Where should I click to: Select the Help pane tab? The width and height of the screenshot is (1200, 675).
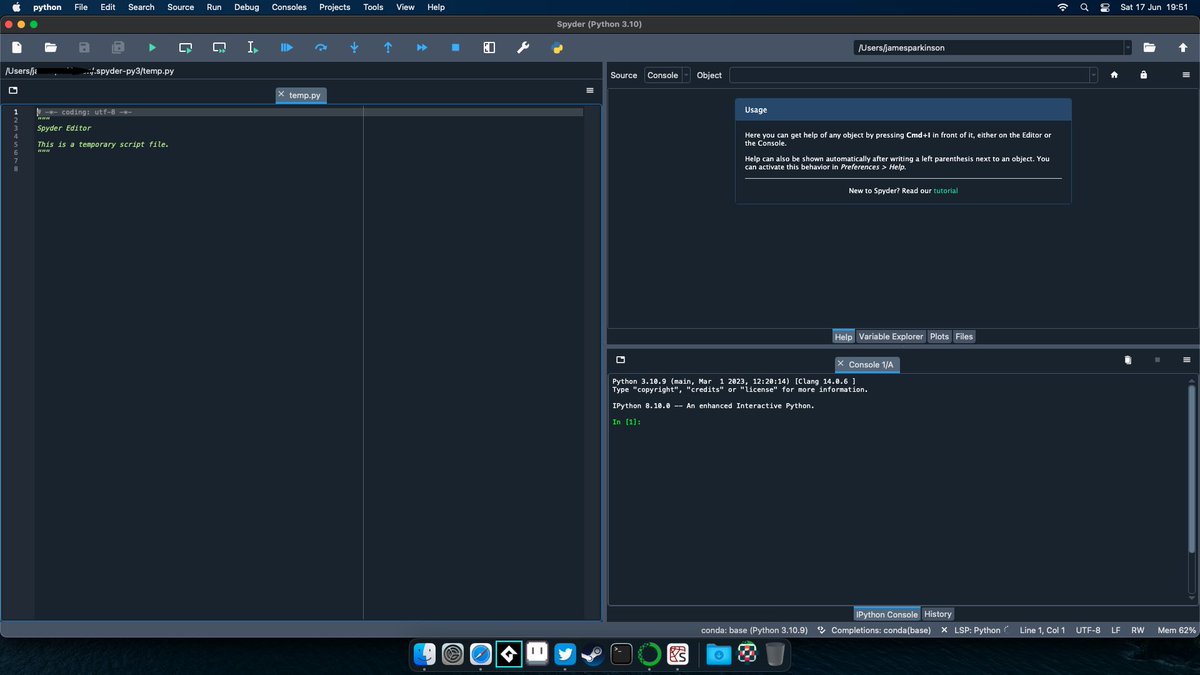pos(843,337)
